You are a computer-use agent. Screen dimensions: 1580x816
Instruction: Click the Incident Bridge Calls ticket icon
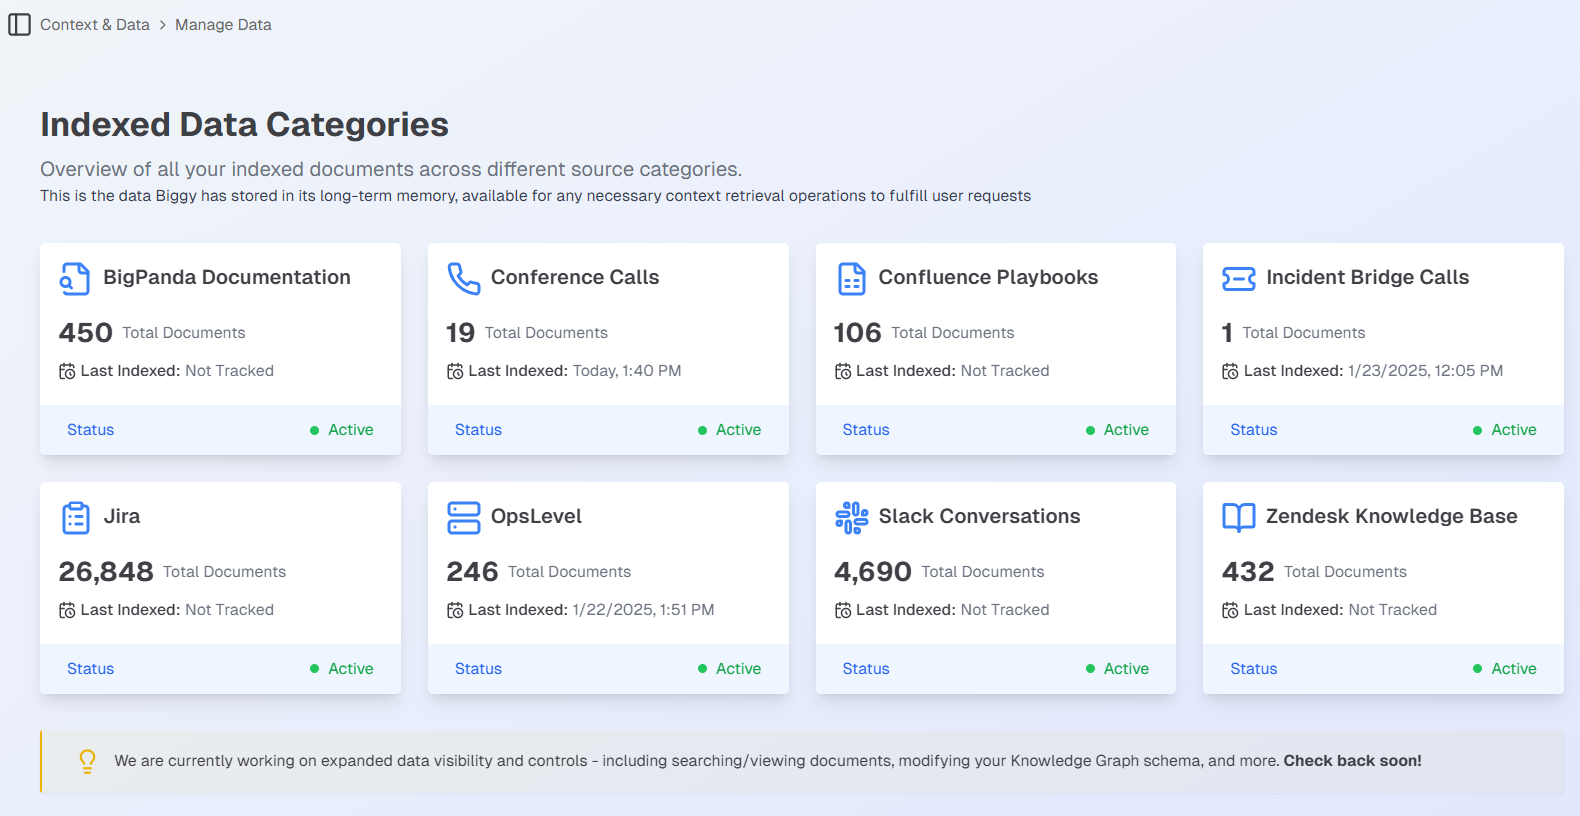pos(1239,278)
